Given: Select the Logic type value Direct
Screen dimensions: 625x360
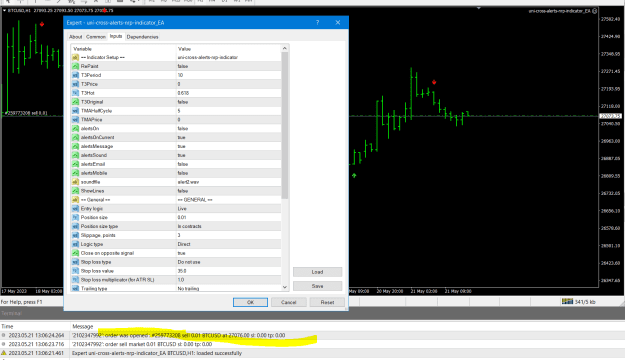Looking at the screenshot, I should coord(184,244).
